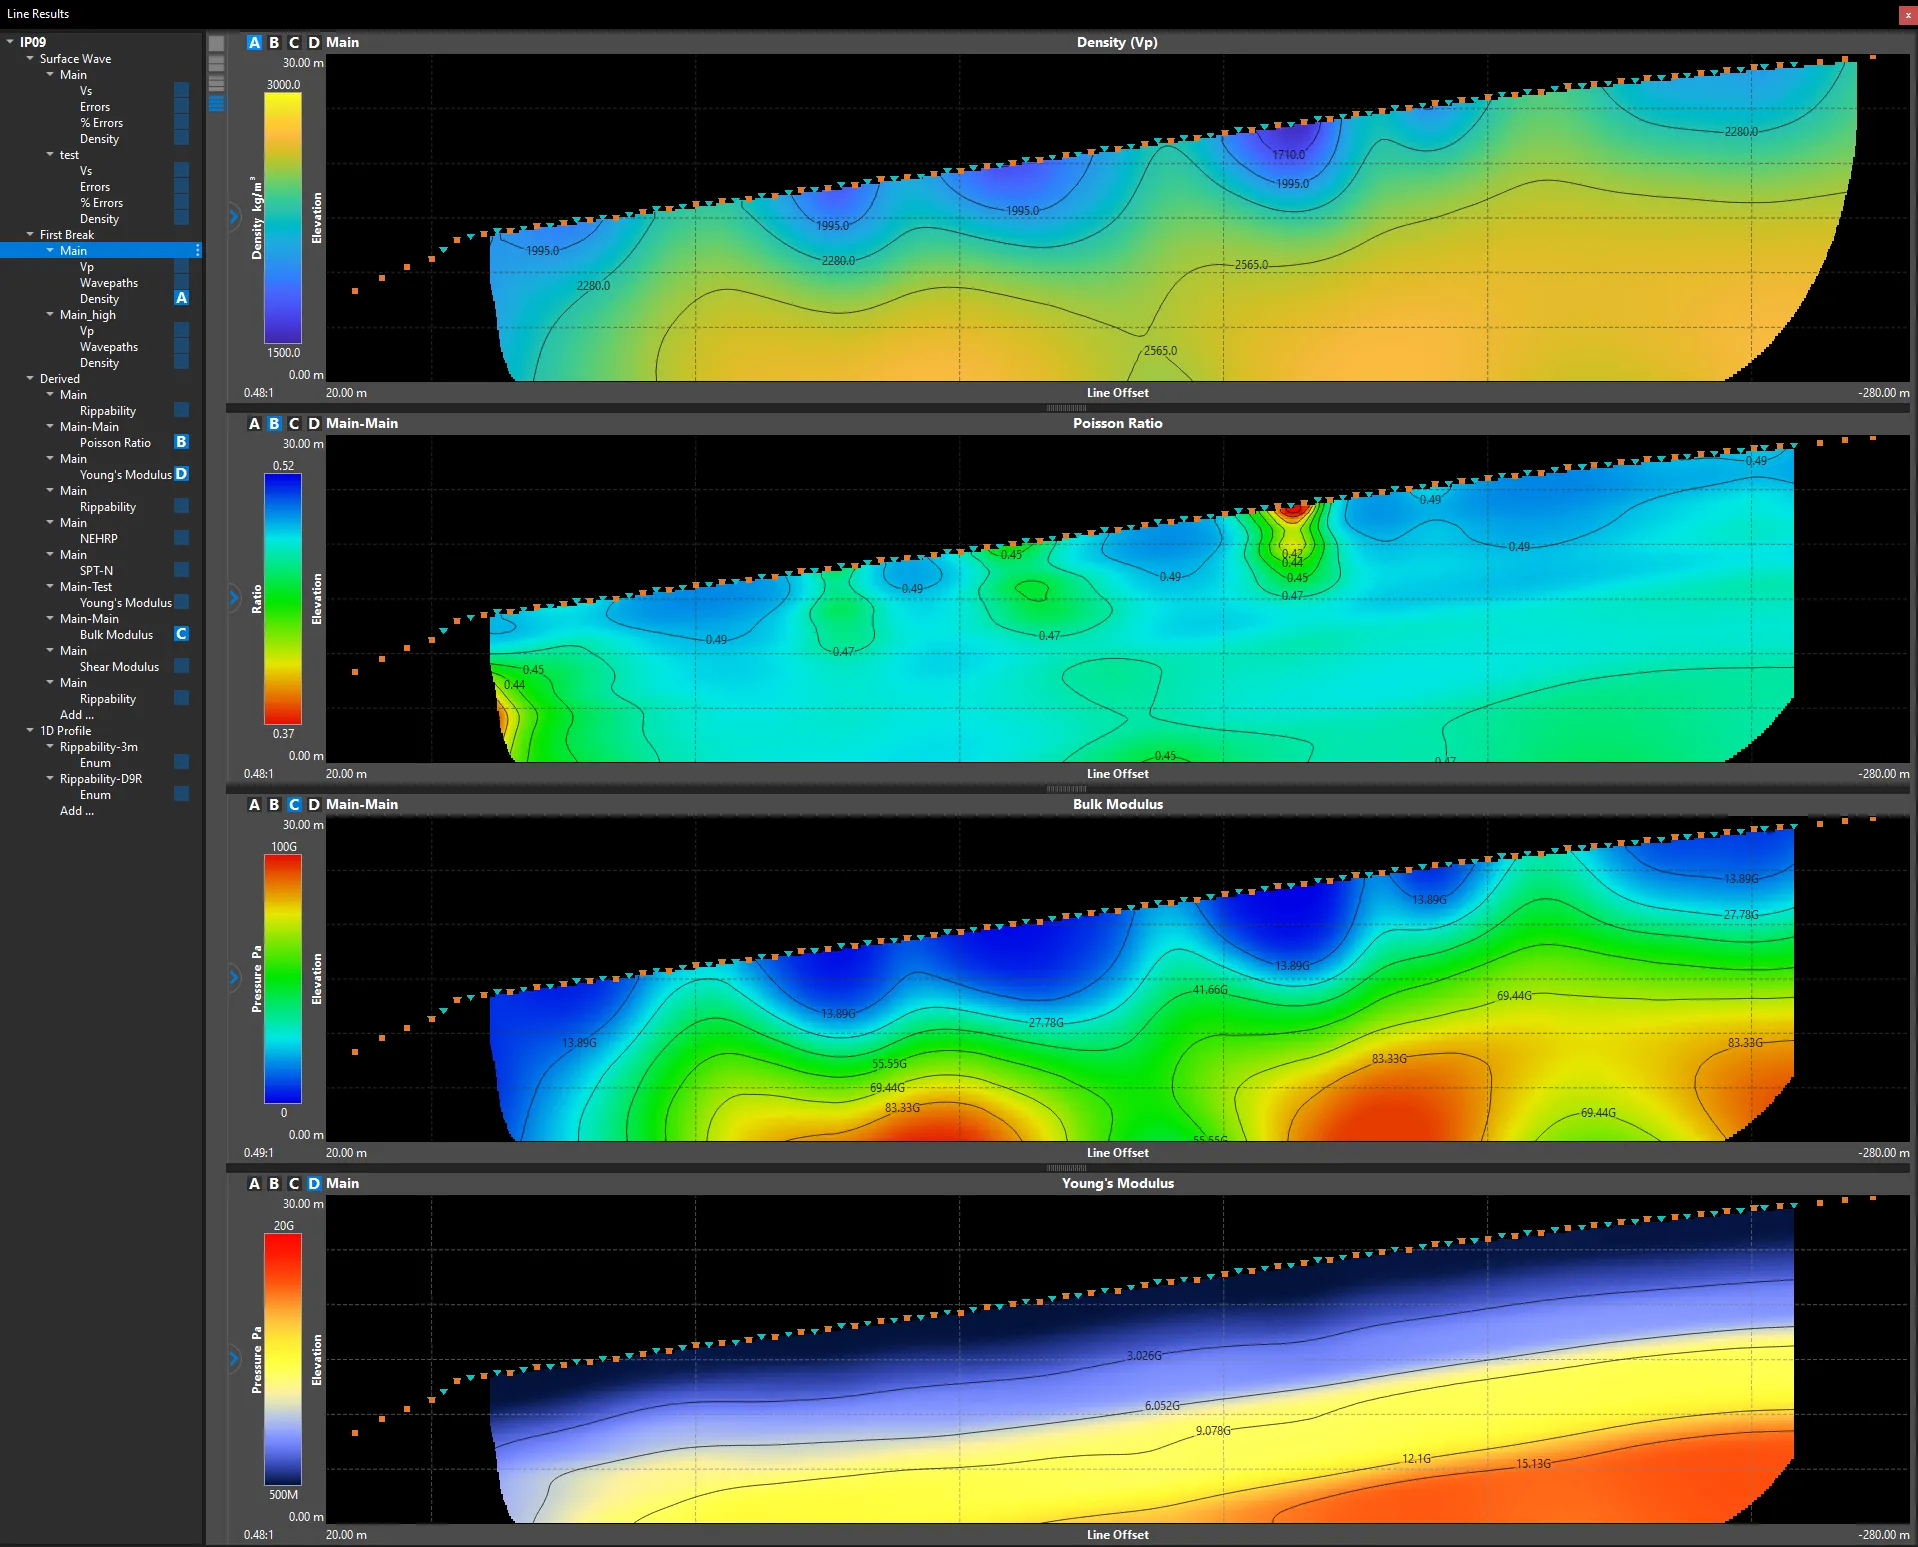Image resolution: width=1918 pixels, height=1547 pixels.
Task: Select the three-panel layout icon
Action: (x=216, y=84)
